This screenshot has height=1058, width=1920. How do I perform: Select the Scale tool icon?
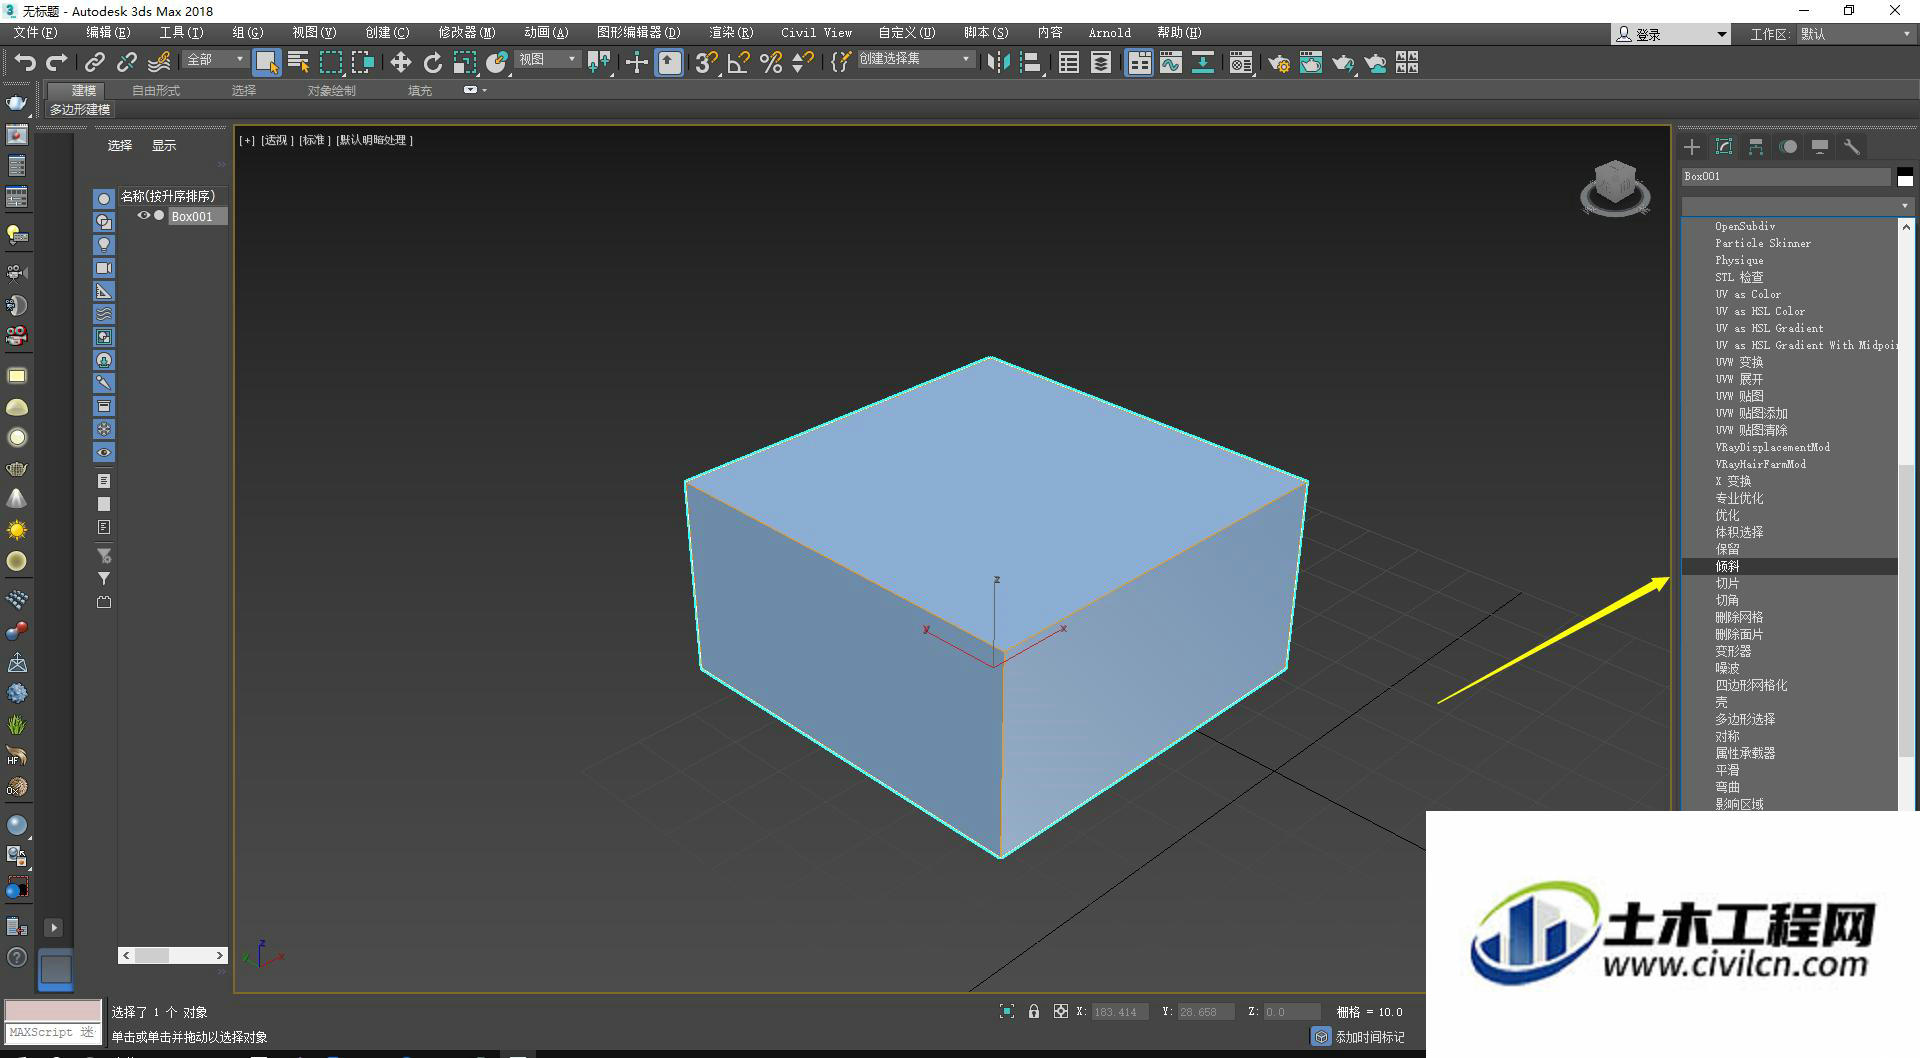[x=465, y=63]
